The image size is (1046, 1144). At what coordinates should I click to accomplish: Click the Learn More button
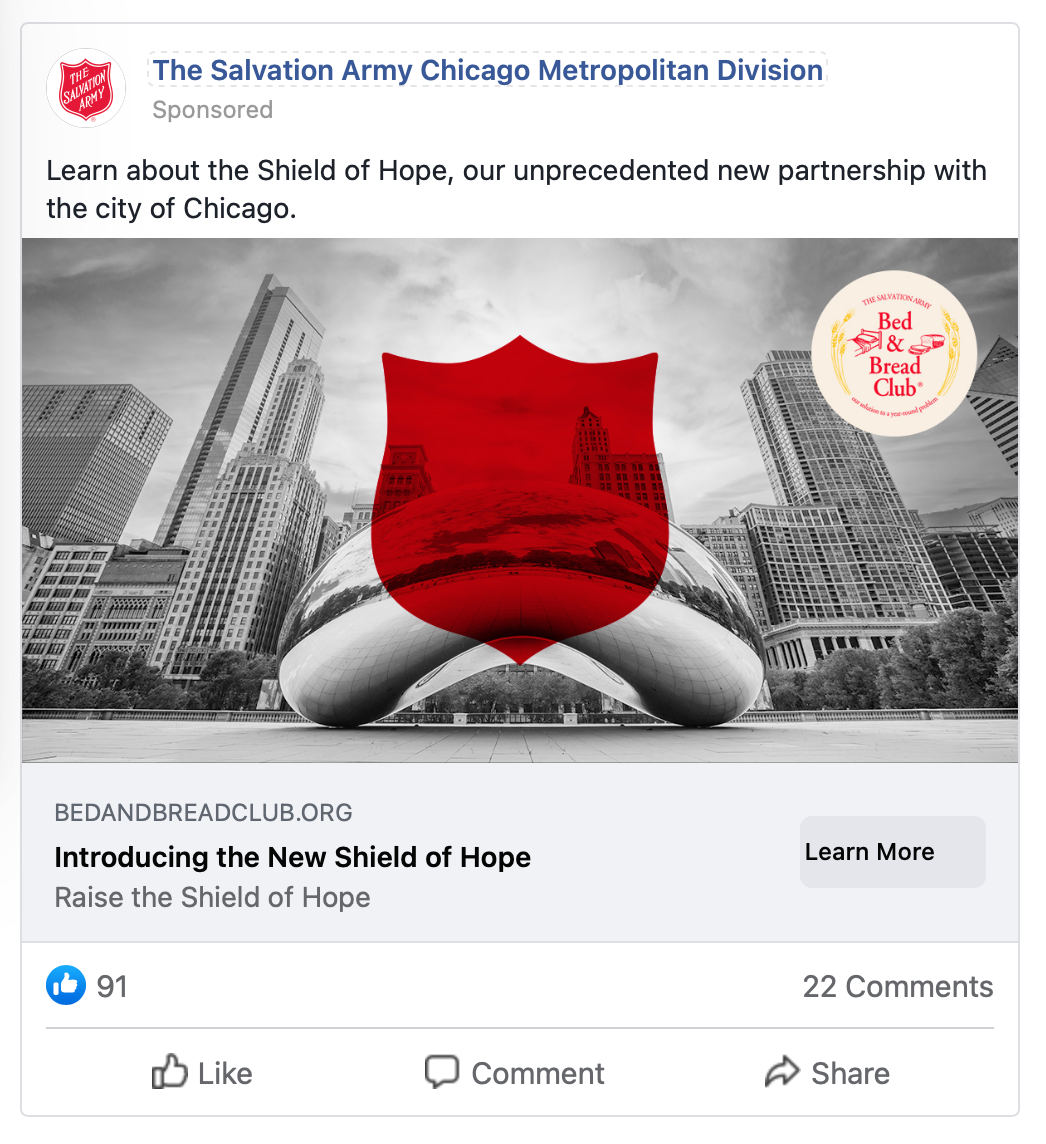pos(892,851)
